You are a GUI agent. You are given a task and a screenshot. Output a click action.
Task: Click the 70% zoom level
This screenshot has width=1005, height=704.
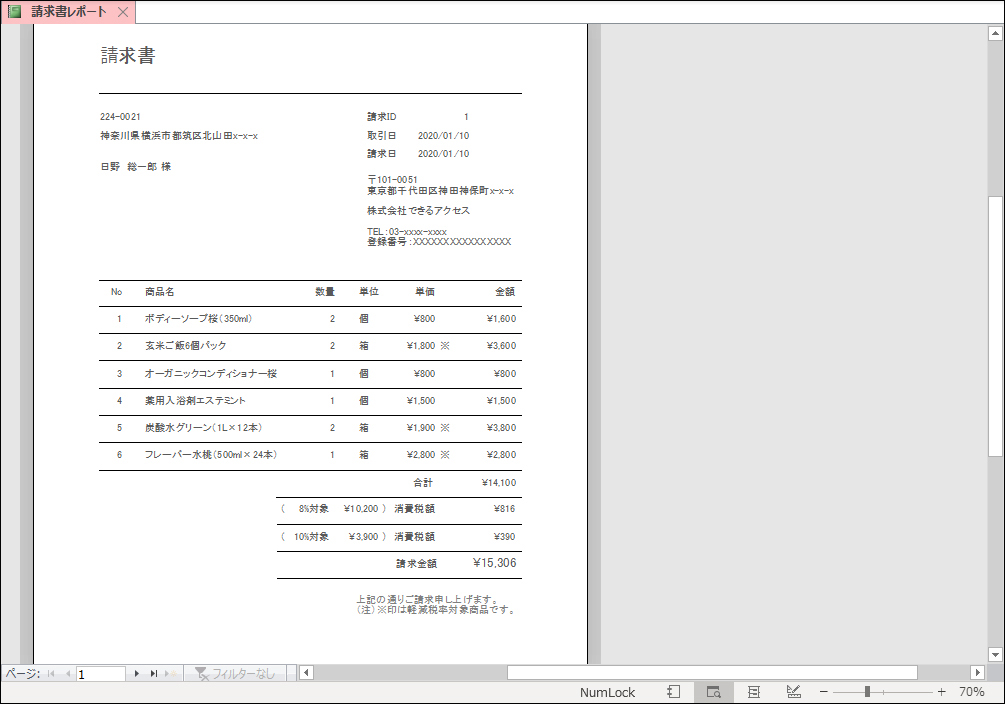972,692
